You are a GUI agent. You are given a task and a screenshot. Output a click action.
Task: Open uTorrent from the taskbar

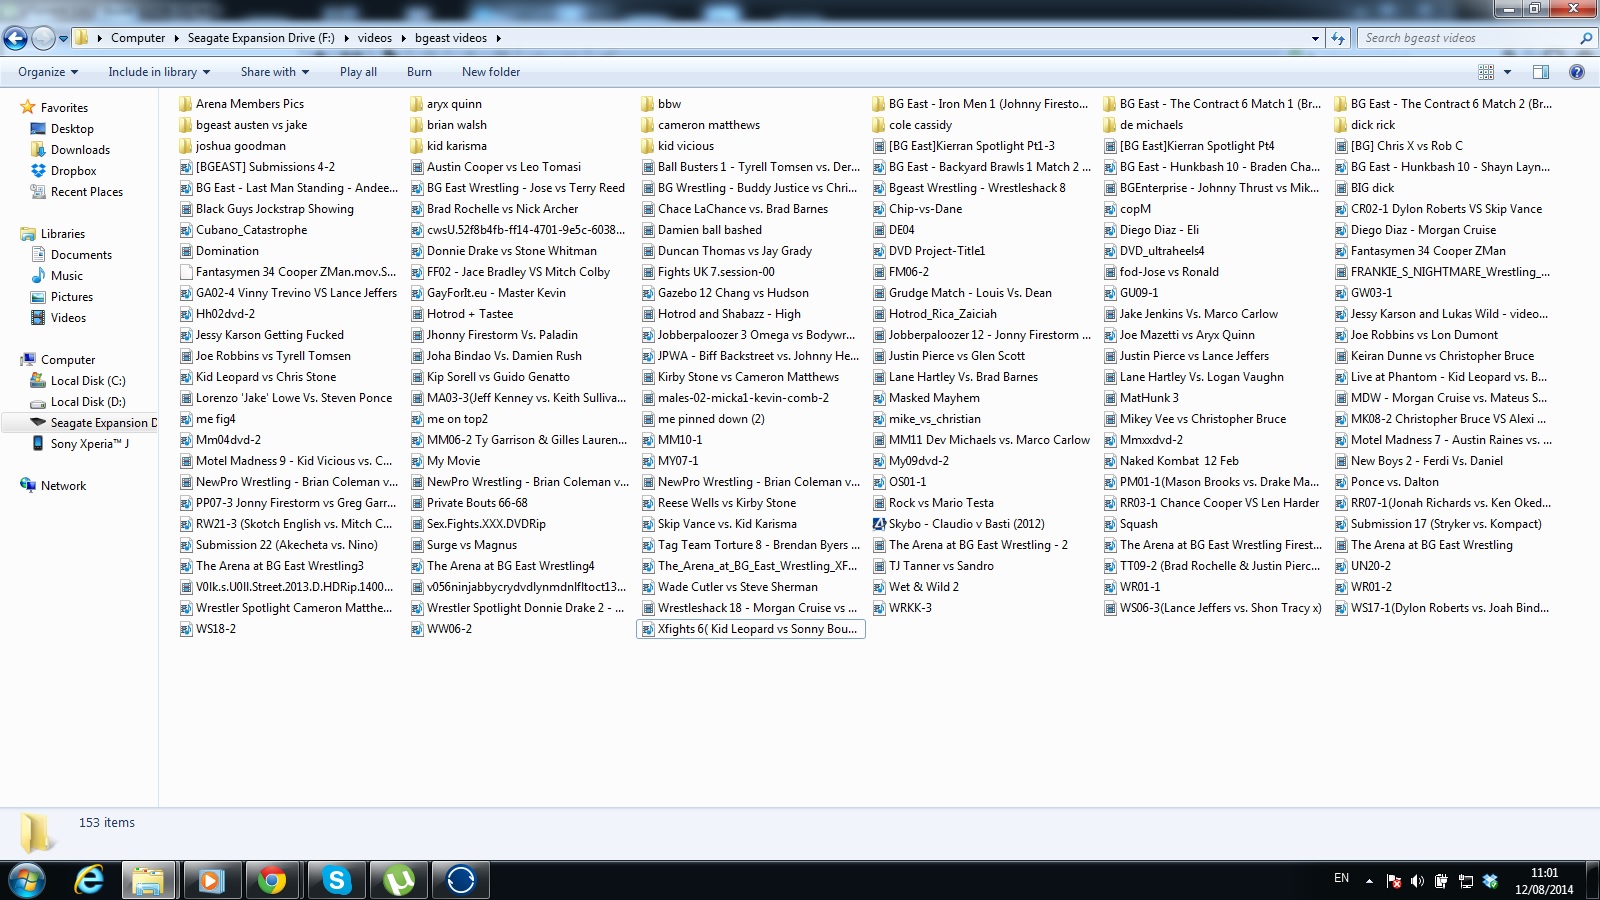coord(399,881)
